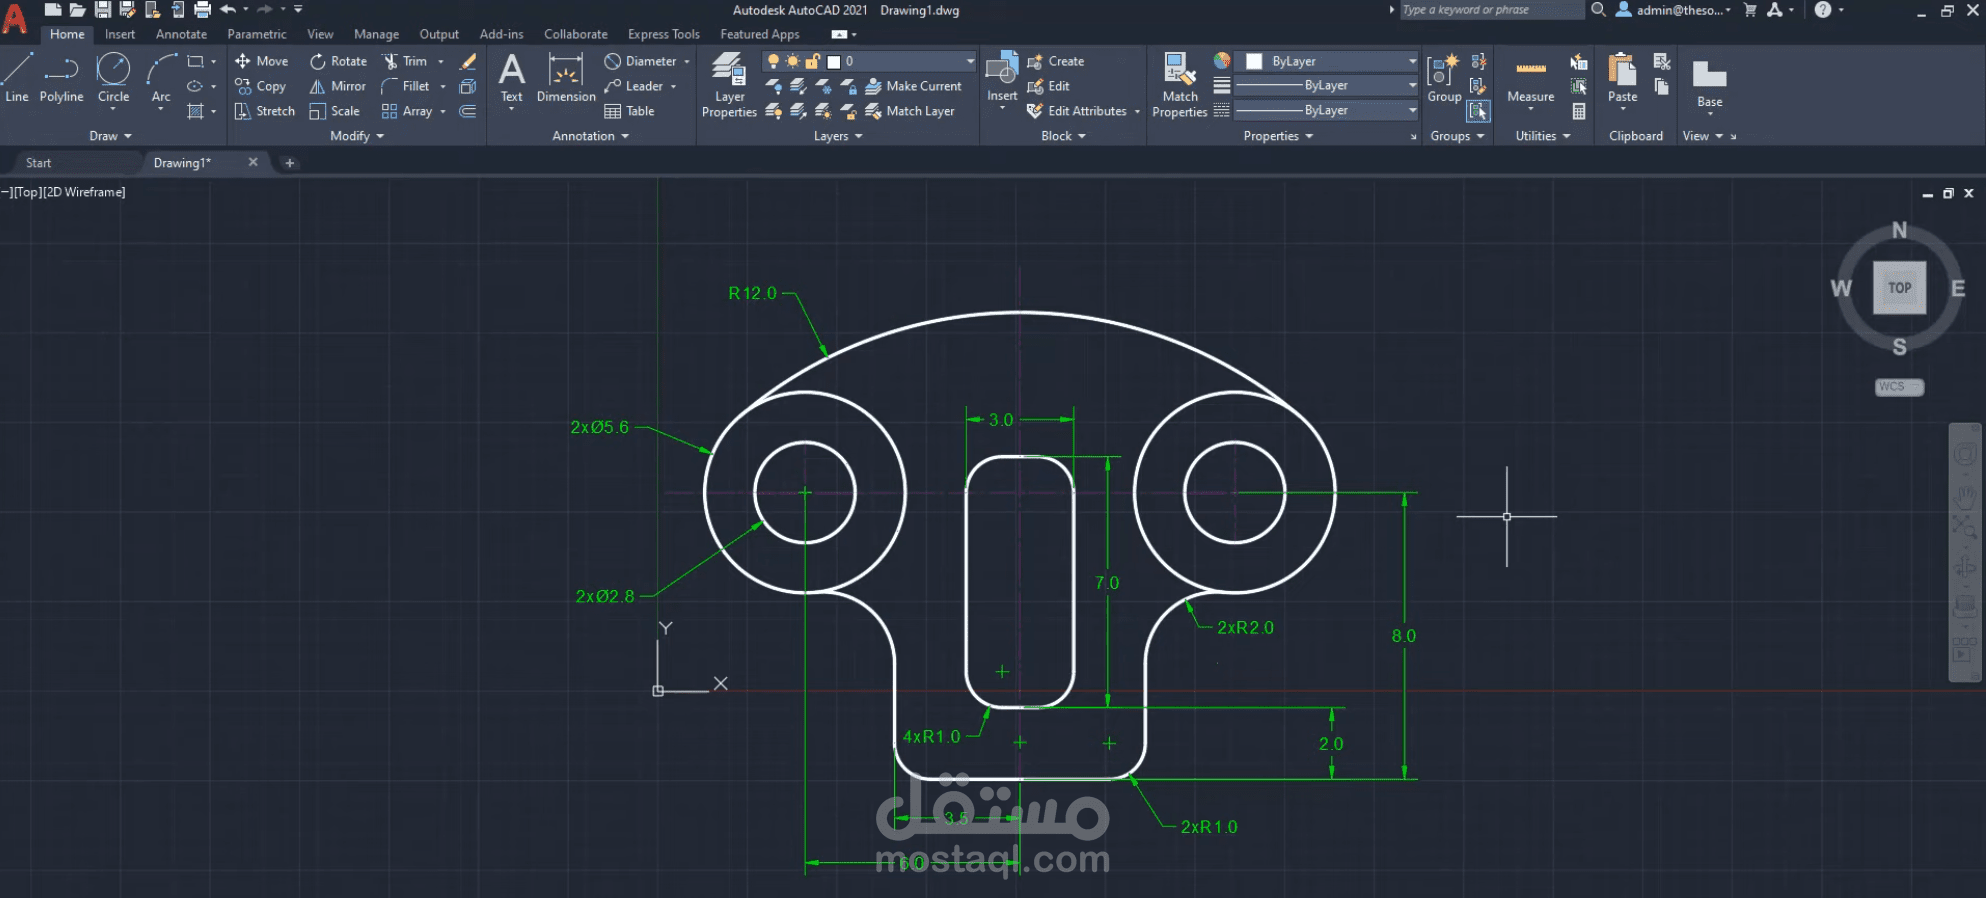Click the Plot (print) icon
The height and width of the screenshot is (898, 1986).
202,10
